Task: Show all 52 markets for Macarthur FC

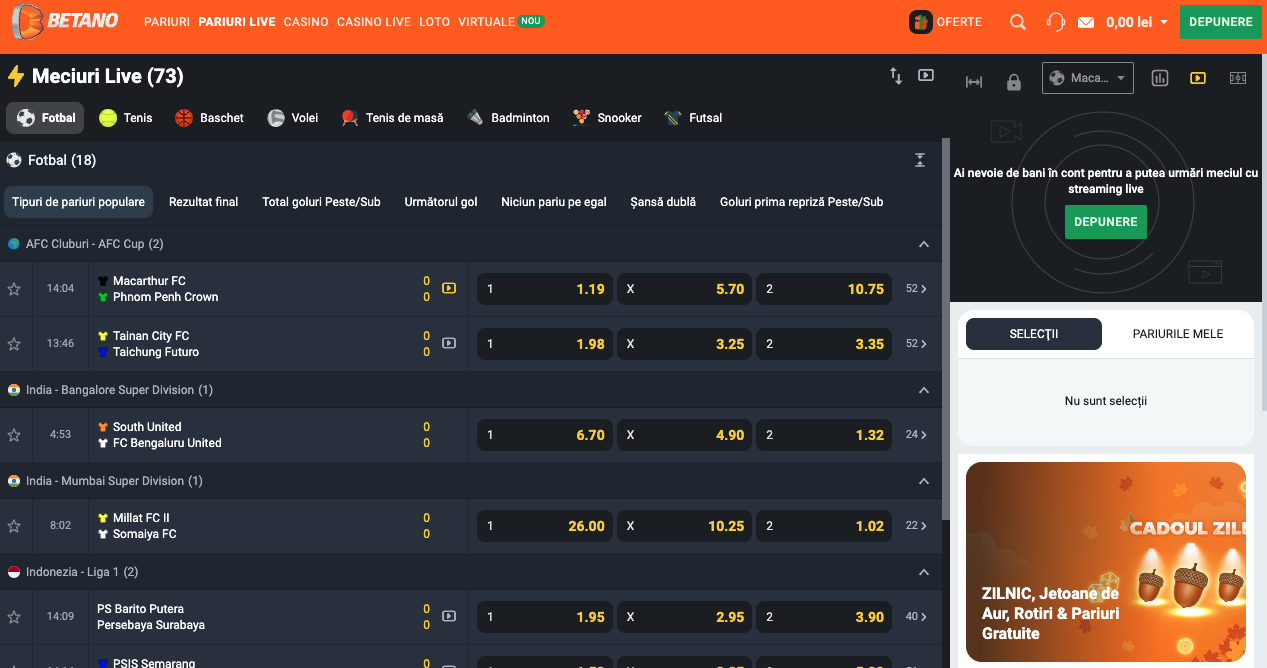Action: click(x=916, y=289)
